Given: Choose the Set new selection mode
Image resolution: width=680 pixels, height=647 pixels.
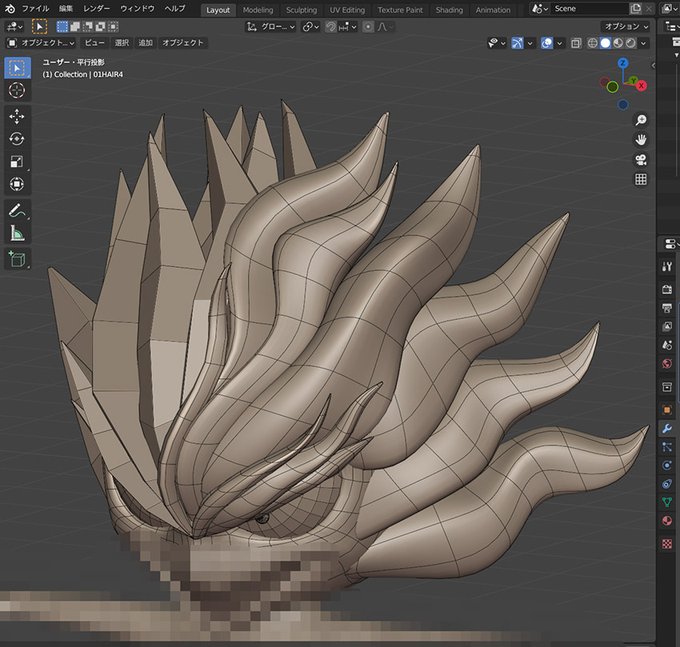Looking at the screenshot, I should [x=62, y=27].
